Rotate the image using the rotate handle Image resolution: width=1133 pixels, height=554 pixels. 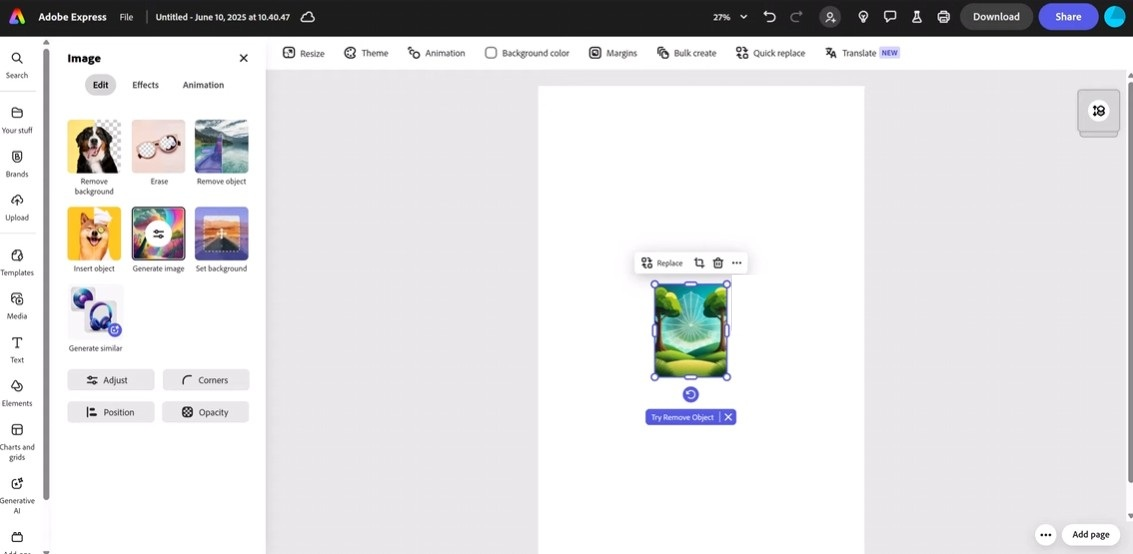[691, 394]
